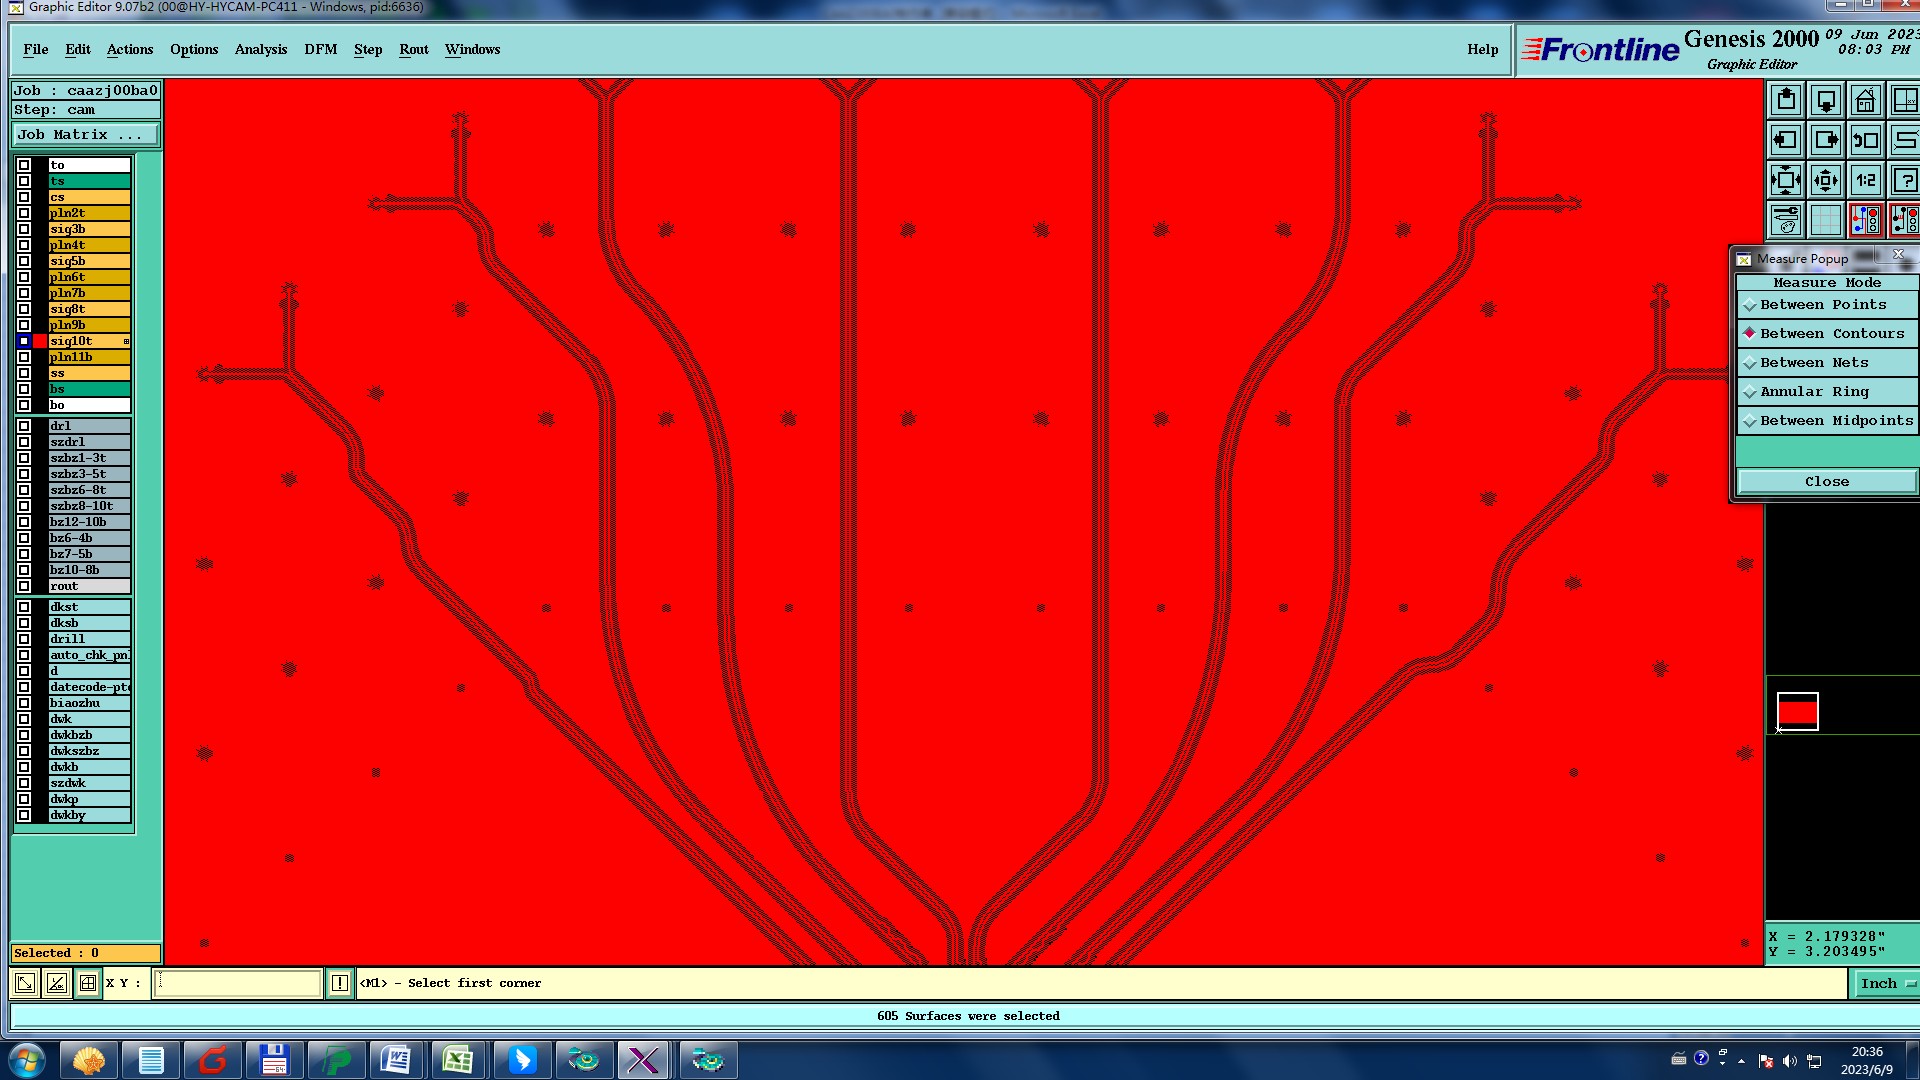The height and width of the screenshot is (1080, 1920).
Task: Click the pan up arrow icon
Action: click(x=1786, y=101)
